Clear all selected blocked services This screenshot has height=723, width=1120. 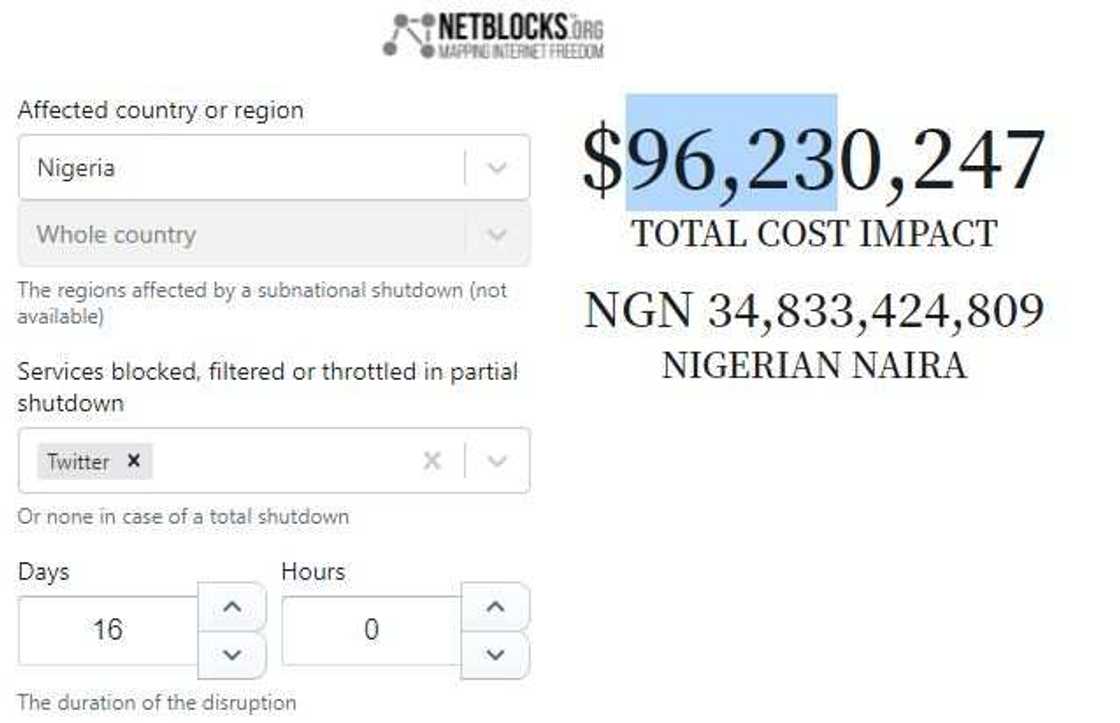[x=432, y=461]
